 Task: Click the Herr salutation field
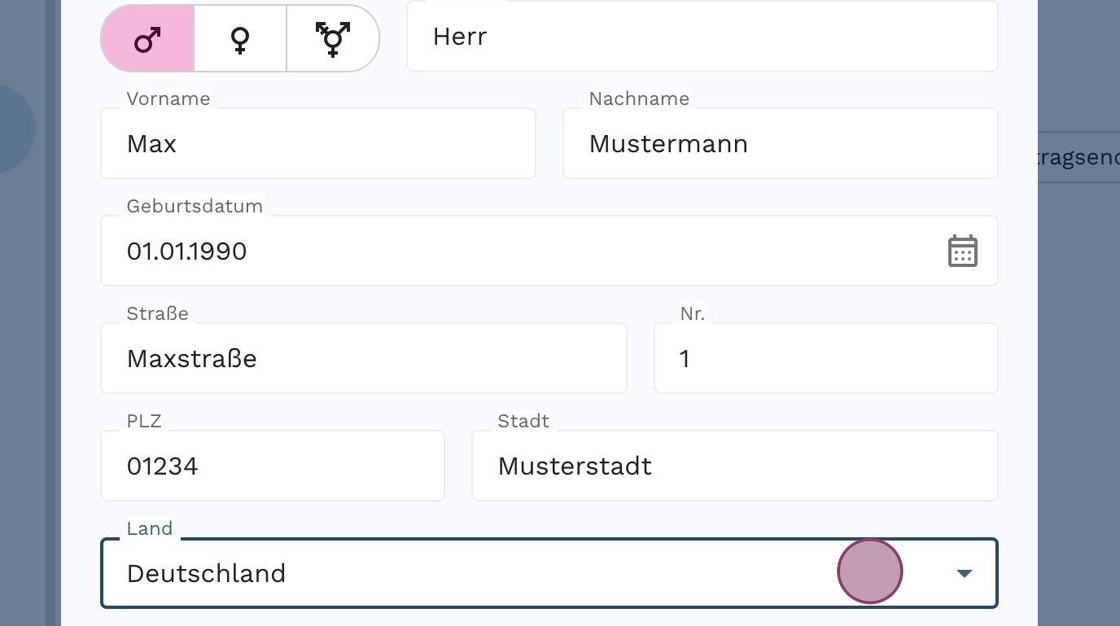[701, 37]
